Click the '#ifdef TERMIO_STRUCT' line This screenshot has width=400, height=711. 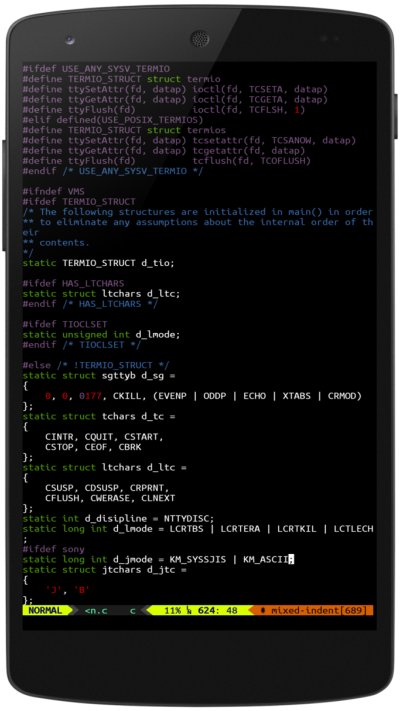pos(79,202)
